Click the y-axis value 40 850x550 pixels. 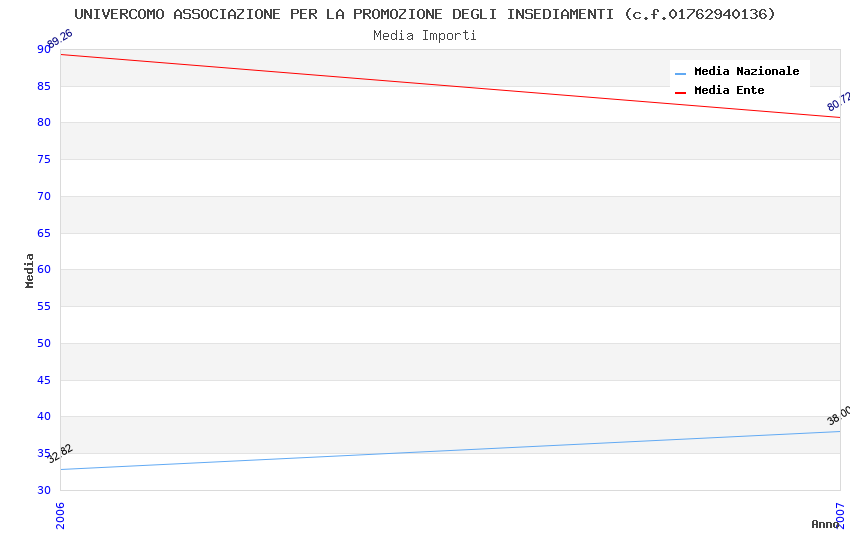(44, 416)
